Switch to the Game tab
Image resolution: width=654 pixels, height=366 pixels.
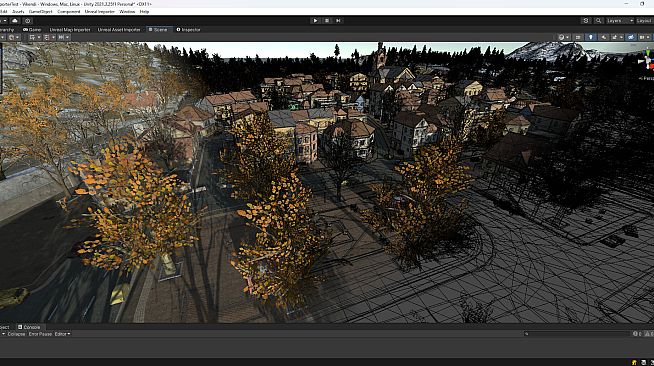point(32,30)
